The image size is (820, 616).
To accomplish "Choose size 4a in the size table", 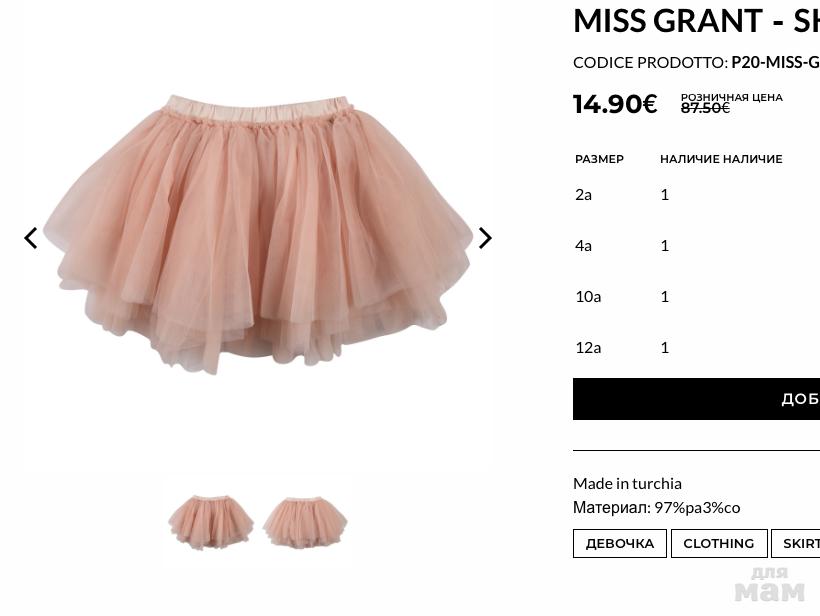I will point(584,245).
